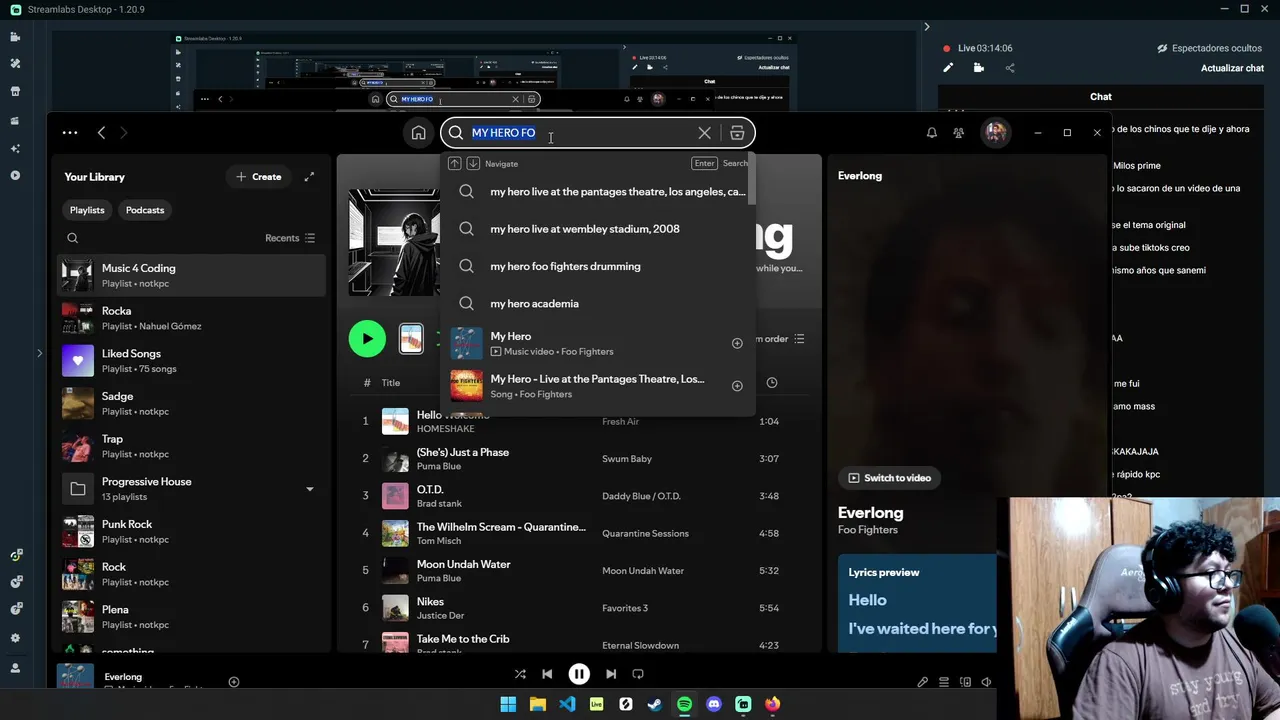Image resolution: width=1280 pixels, height=720 pixels.
Task: Open Discord from Windows taskbar
Action: 713,704
